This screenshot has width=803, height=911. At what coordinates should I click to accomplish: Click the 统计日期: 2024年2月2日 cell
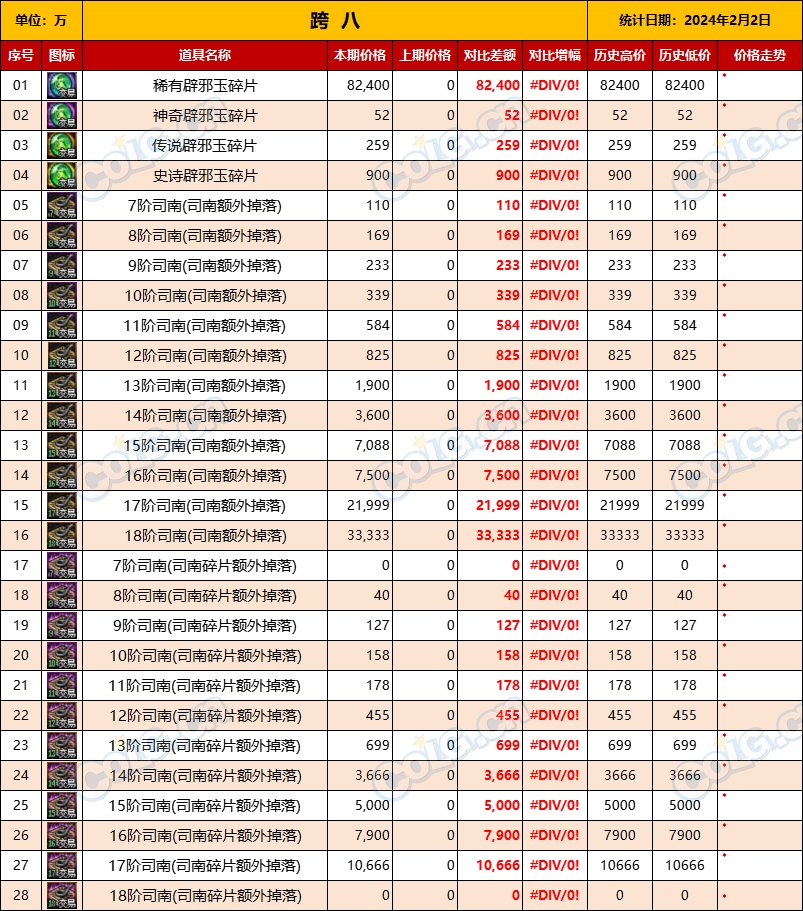[x=695, y=20]
